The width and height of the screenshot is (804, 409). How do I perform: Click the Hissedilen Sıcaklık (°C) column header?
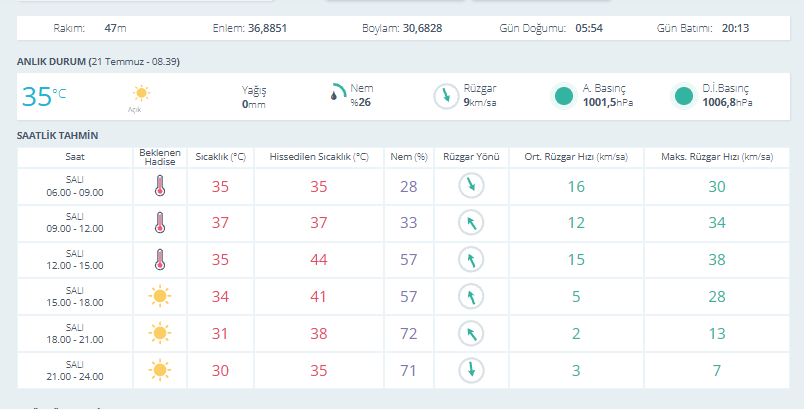[319, 157]
